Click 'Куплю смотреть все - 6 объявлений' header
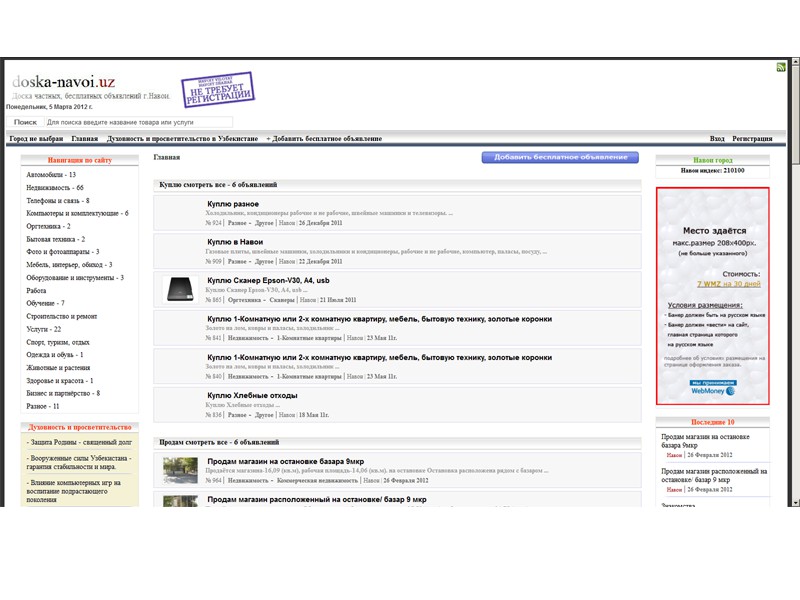 point(218,185)
